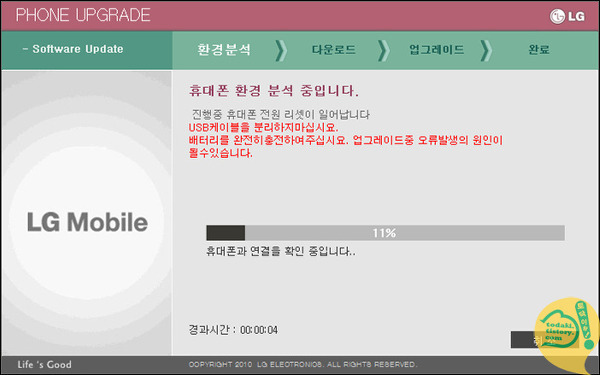Select the 업그레이드 step tab

436,49
